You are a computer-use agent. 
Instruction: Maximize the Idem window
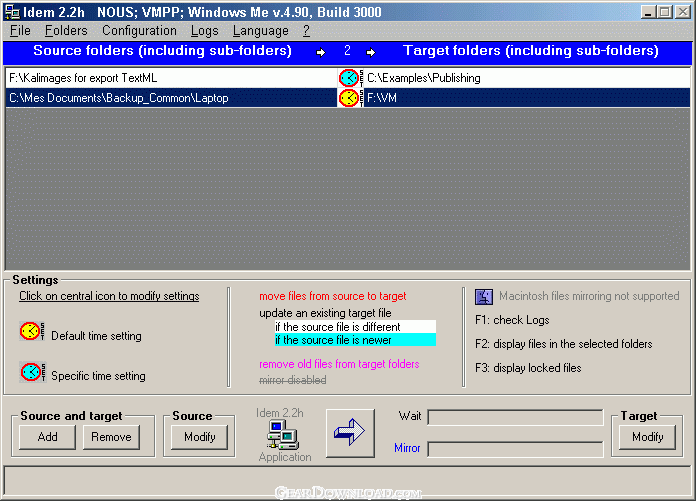click(x=664, y=12)
